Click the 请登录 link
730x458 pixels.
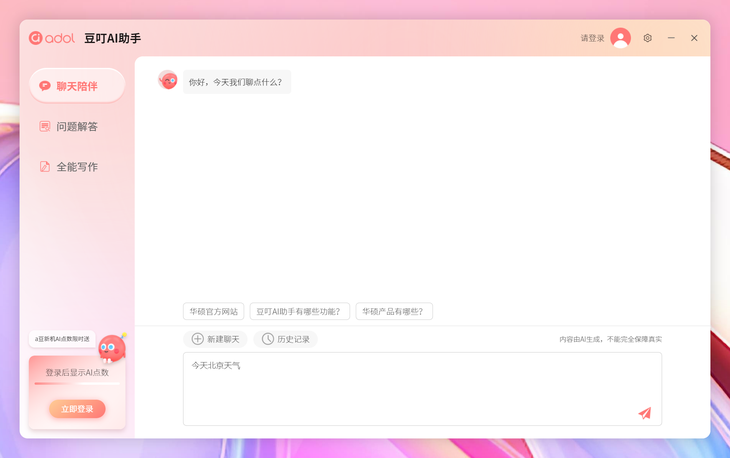click(592, 38)
